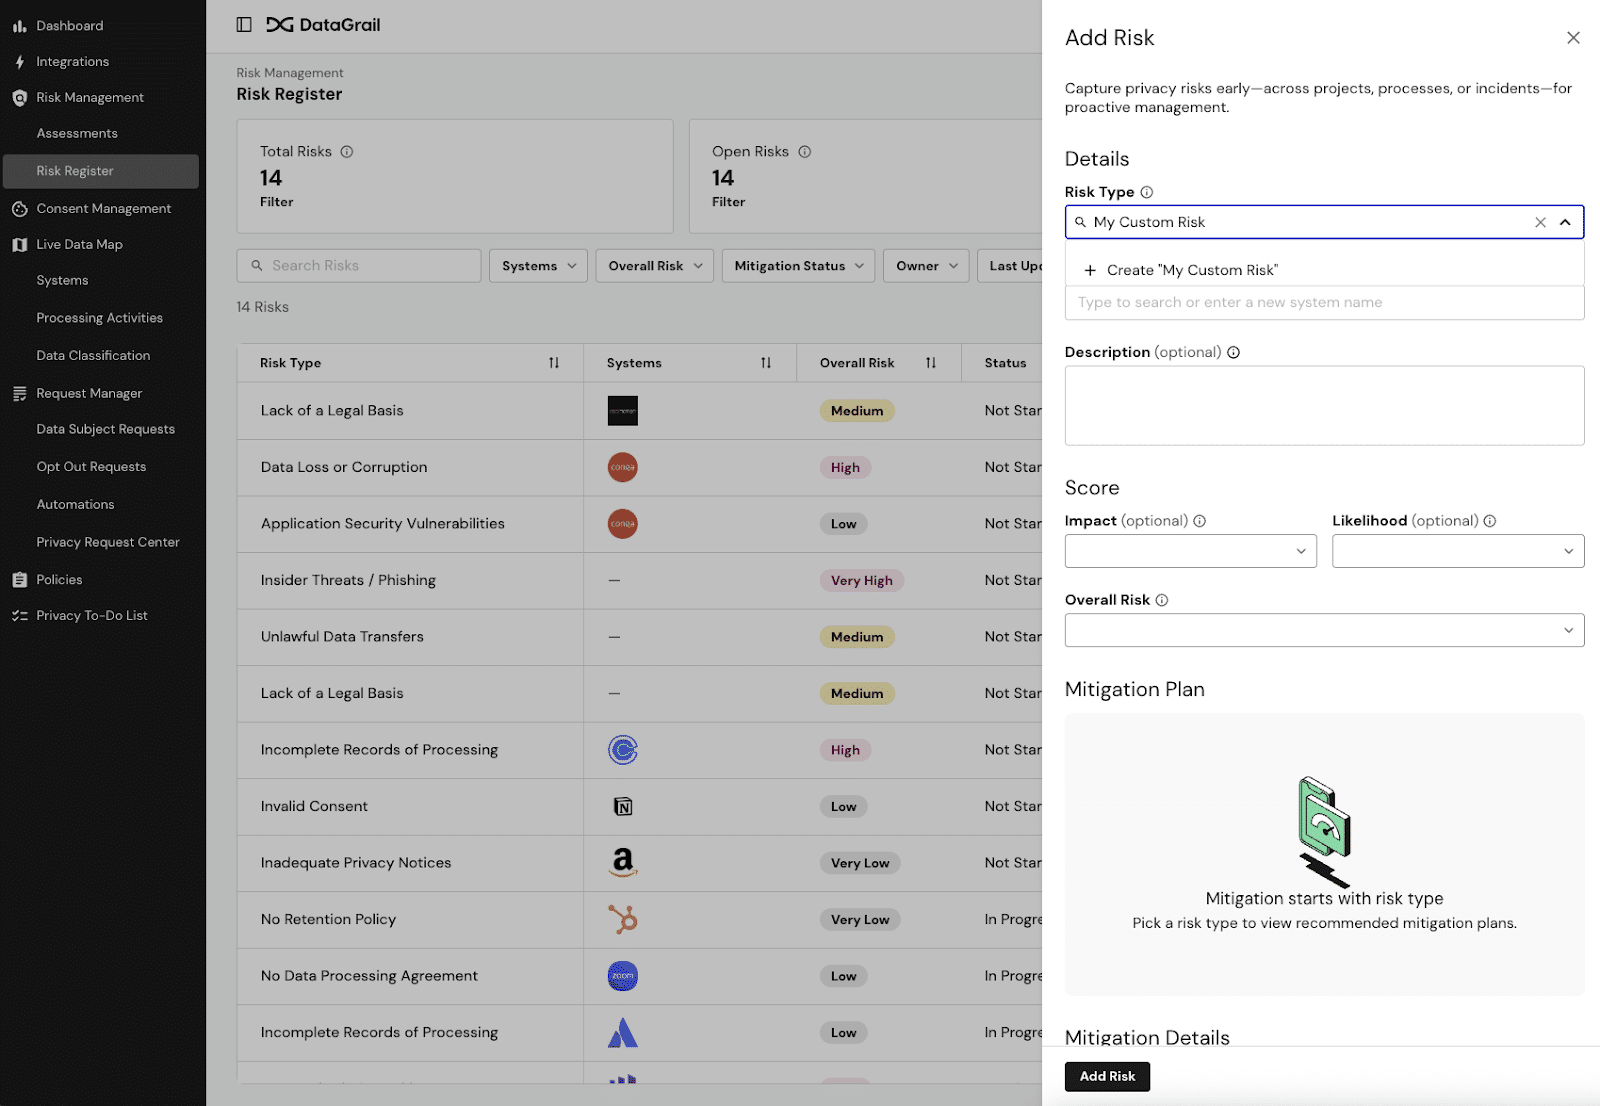Screen dimensions: 1600x1106
Task: Click the info icon next to Overall Risk label
Action: click(x=1162, y=600)
